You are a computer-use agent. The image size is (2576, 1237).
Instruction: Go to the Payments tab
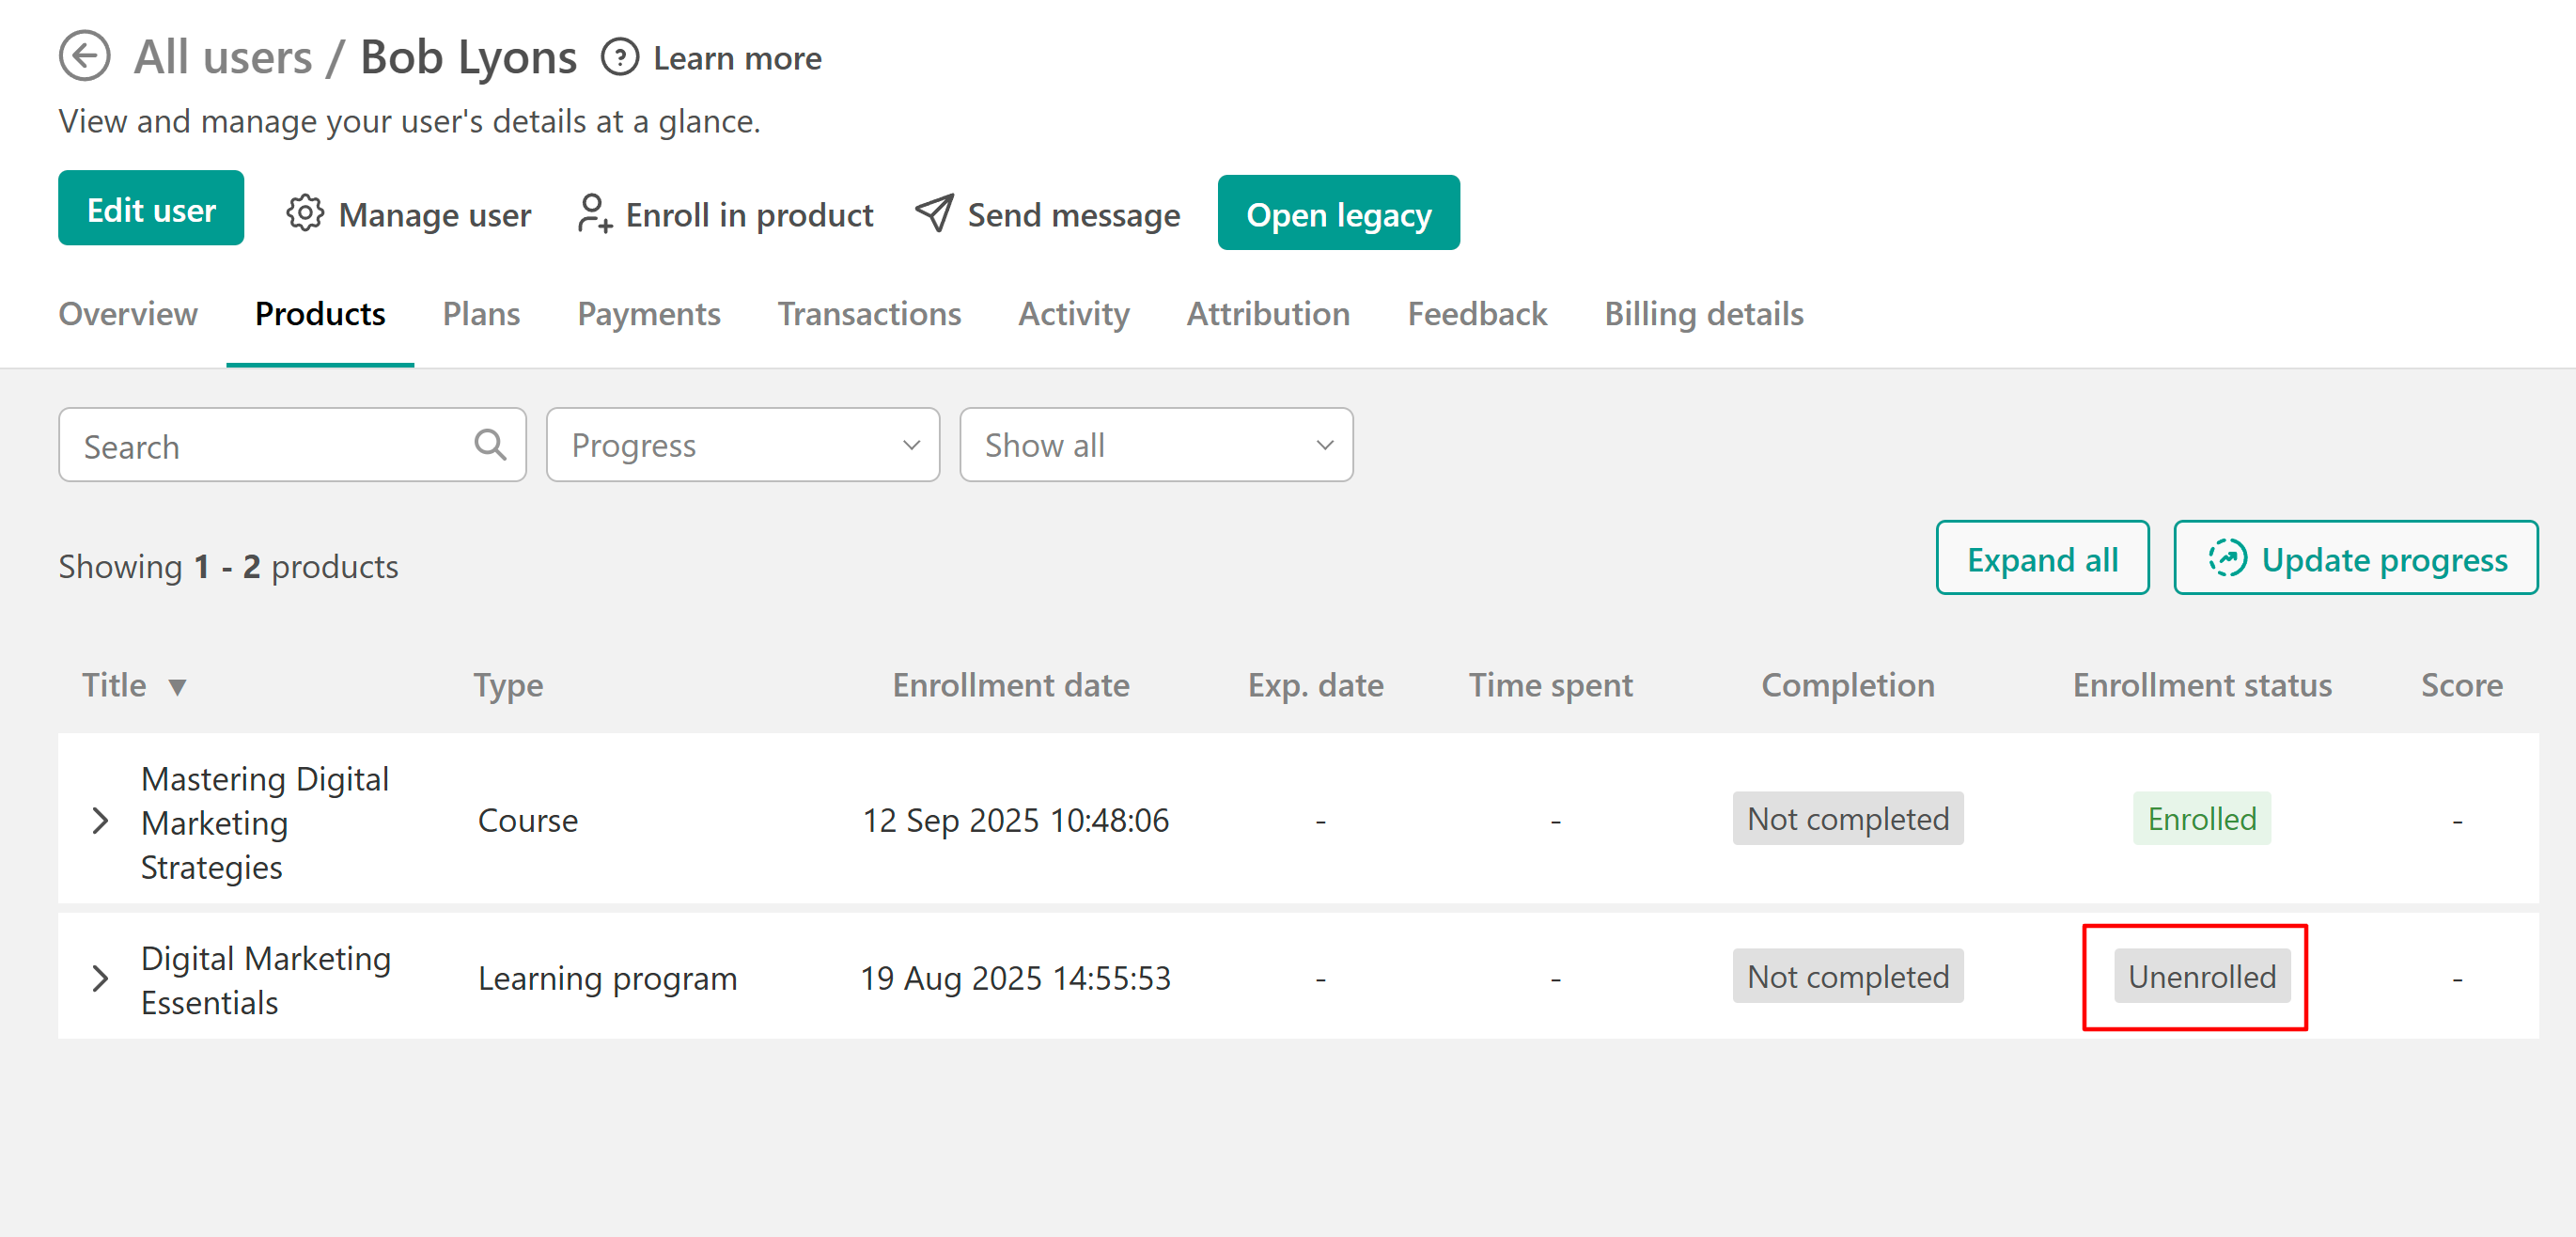pyautogui.click(x=648, y=314)
